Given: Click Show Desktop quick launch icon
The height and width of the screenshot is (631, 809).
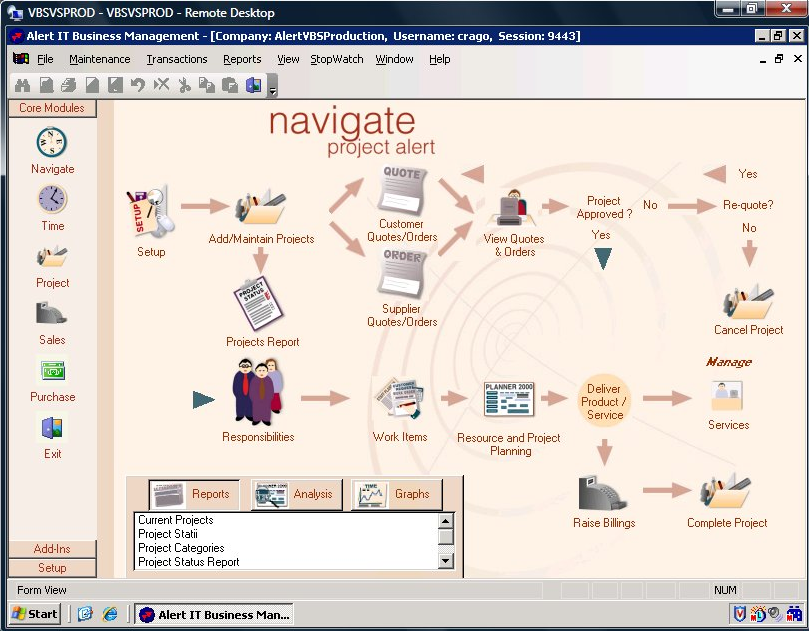Looking at the screenshot, I should [85, 614].
